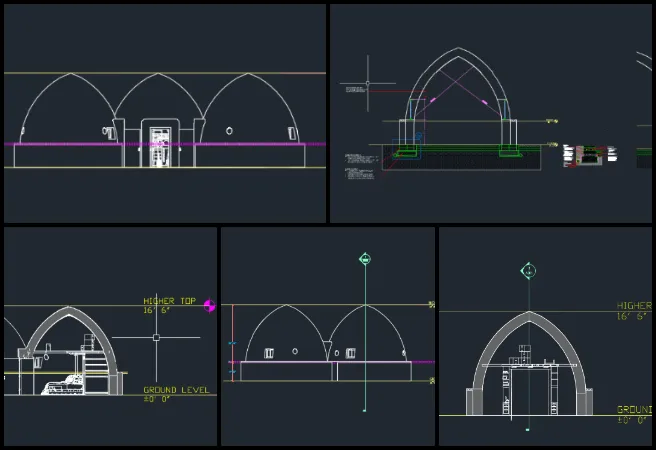Open the two-dome elevation drawing
Screen dimensions: 656x450
[x=327, y=336]
